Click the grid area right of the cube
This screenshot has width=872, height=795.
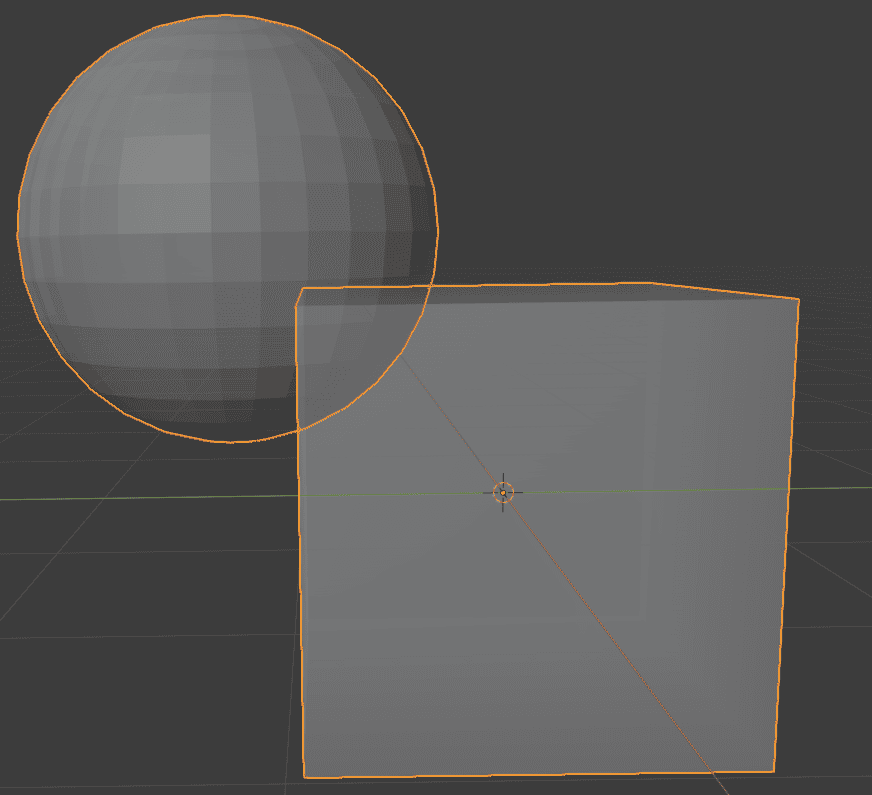click(x=840, y=600)
